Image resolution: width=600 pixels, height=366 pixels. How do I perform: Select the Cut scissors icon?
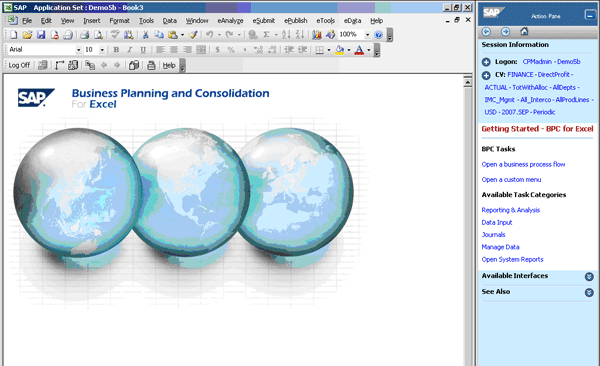coord(145,35)
